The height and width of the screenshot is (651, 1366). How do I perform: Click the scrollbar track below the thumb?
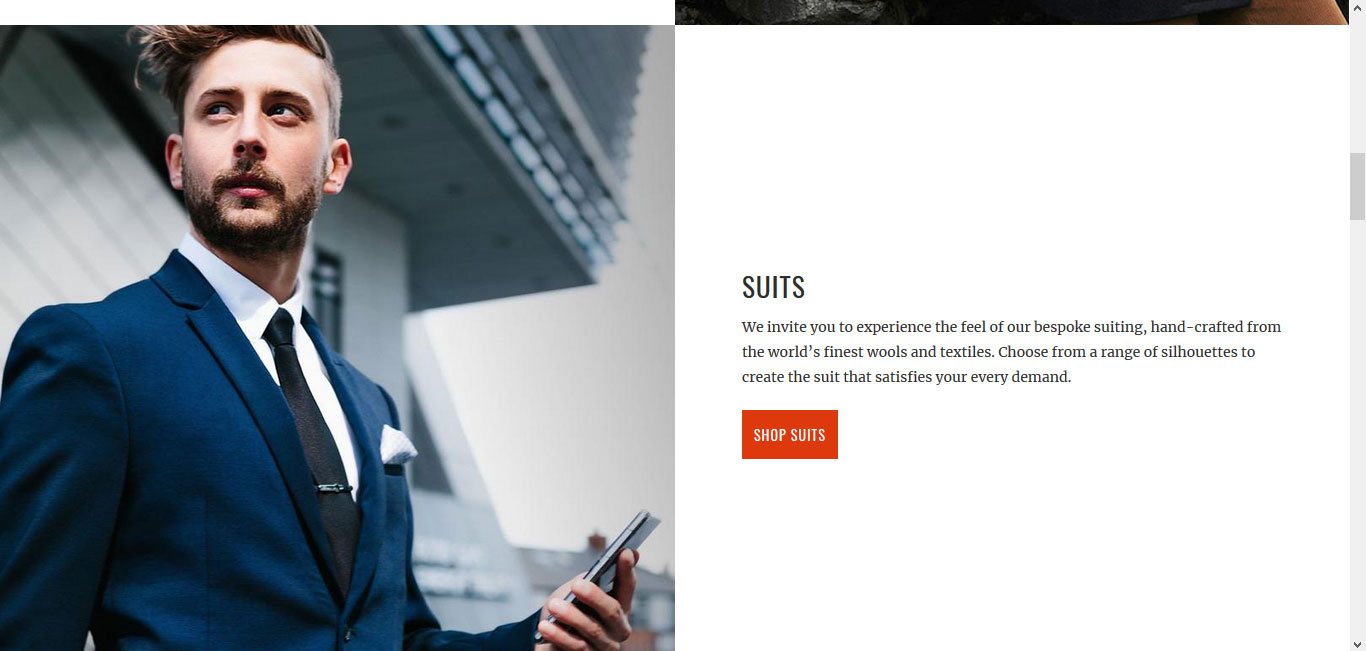click(1357, 427)
